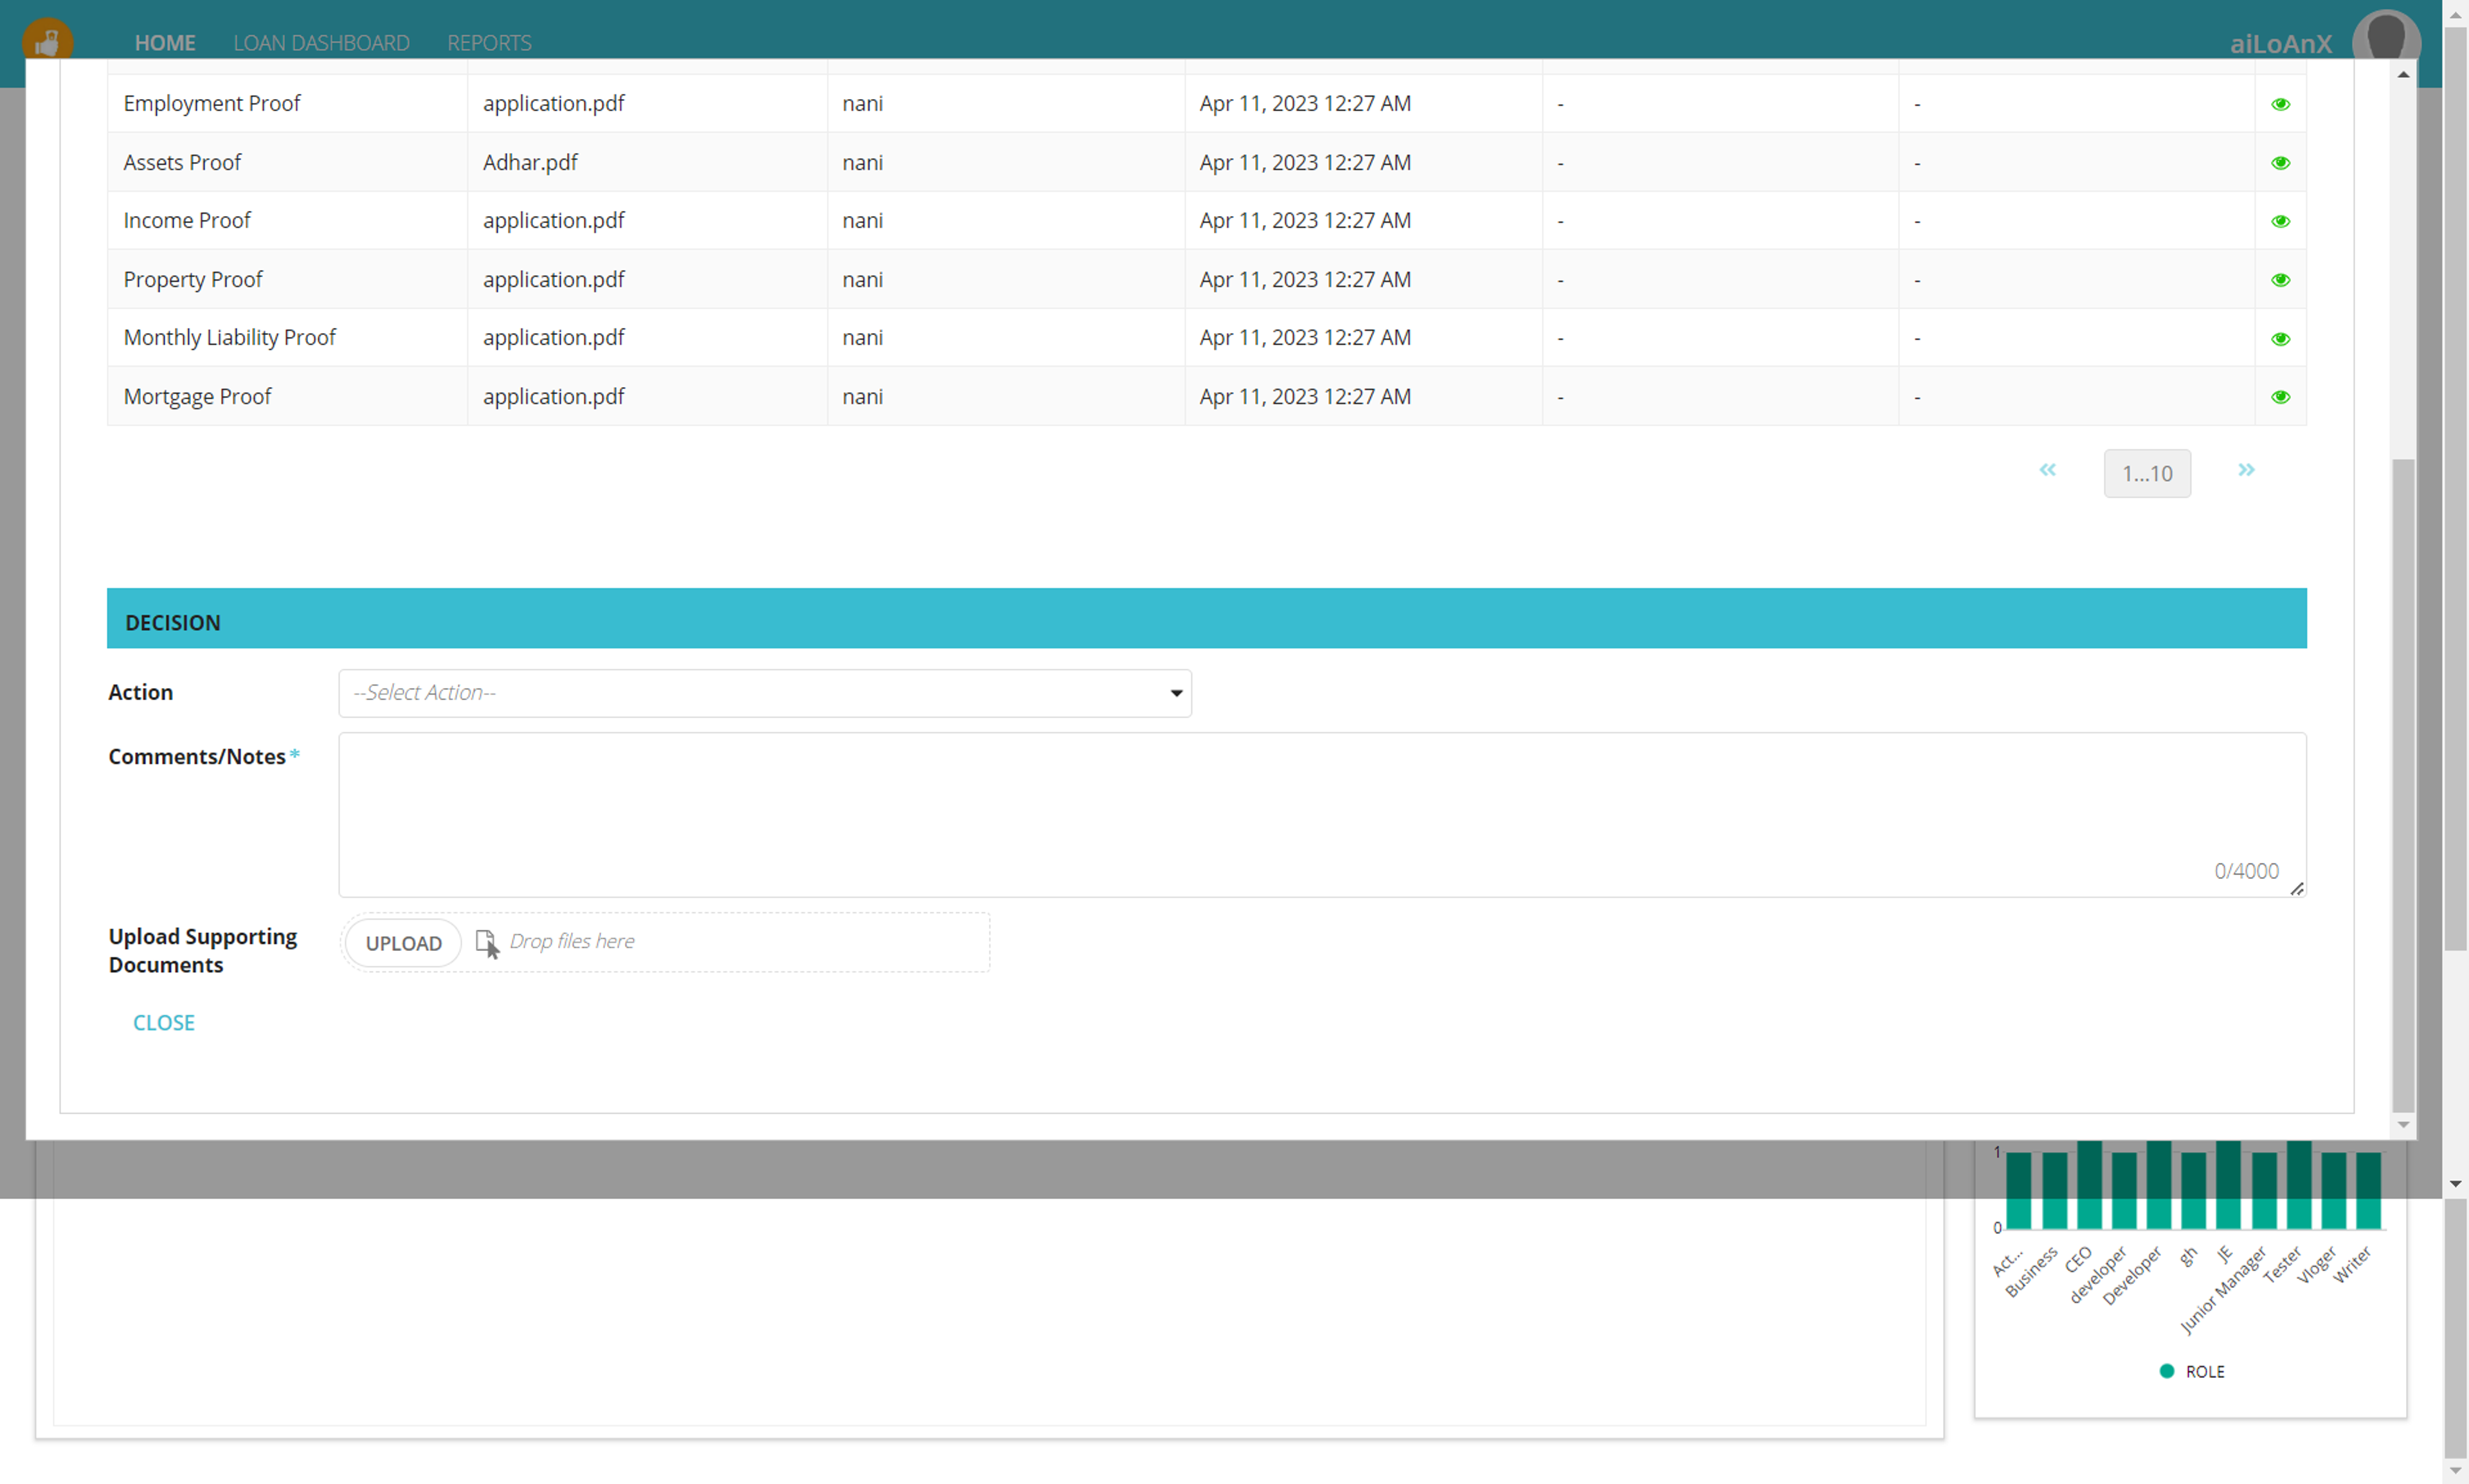Click the modal vertical scrollbar thumb
The image size is (2469, 1484).
pyautogui.click(x=2403, y=785)
